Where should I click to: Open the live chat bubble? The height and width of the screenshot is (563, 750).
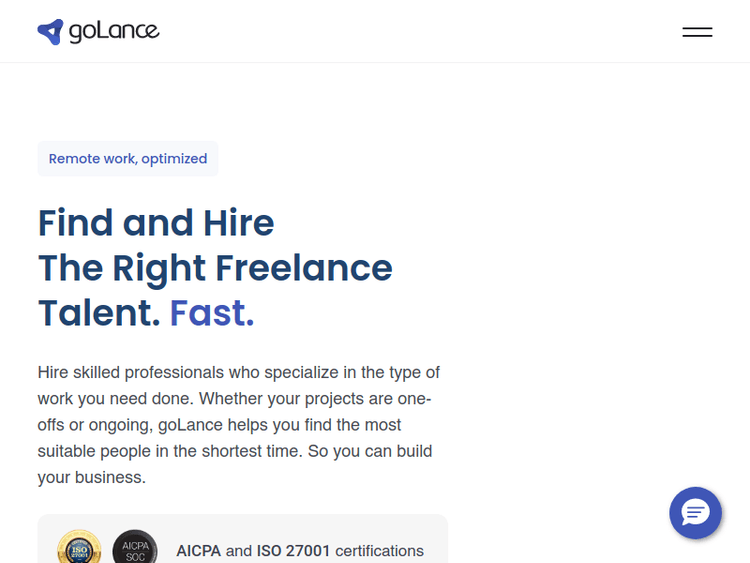(695, 513)
